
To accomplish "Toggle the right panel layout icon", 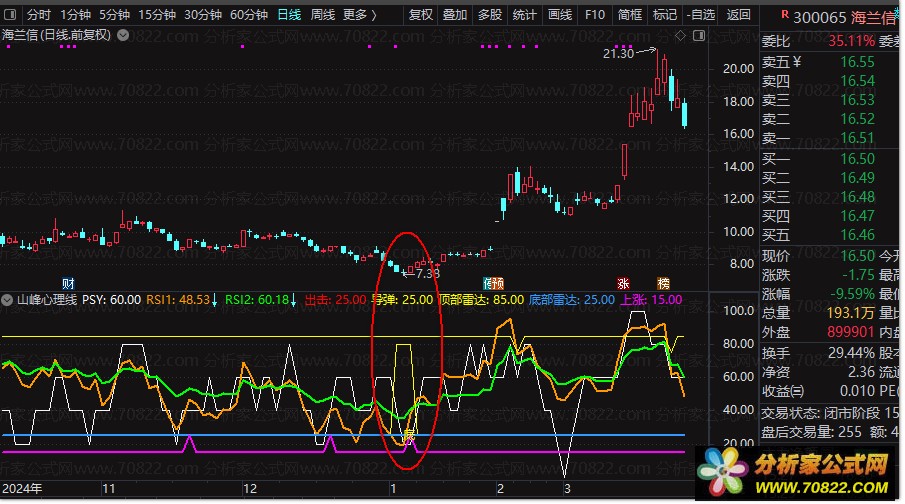I will point(699,36).
